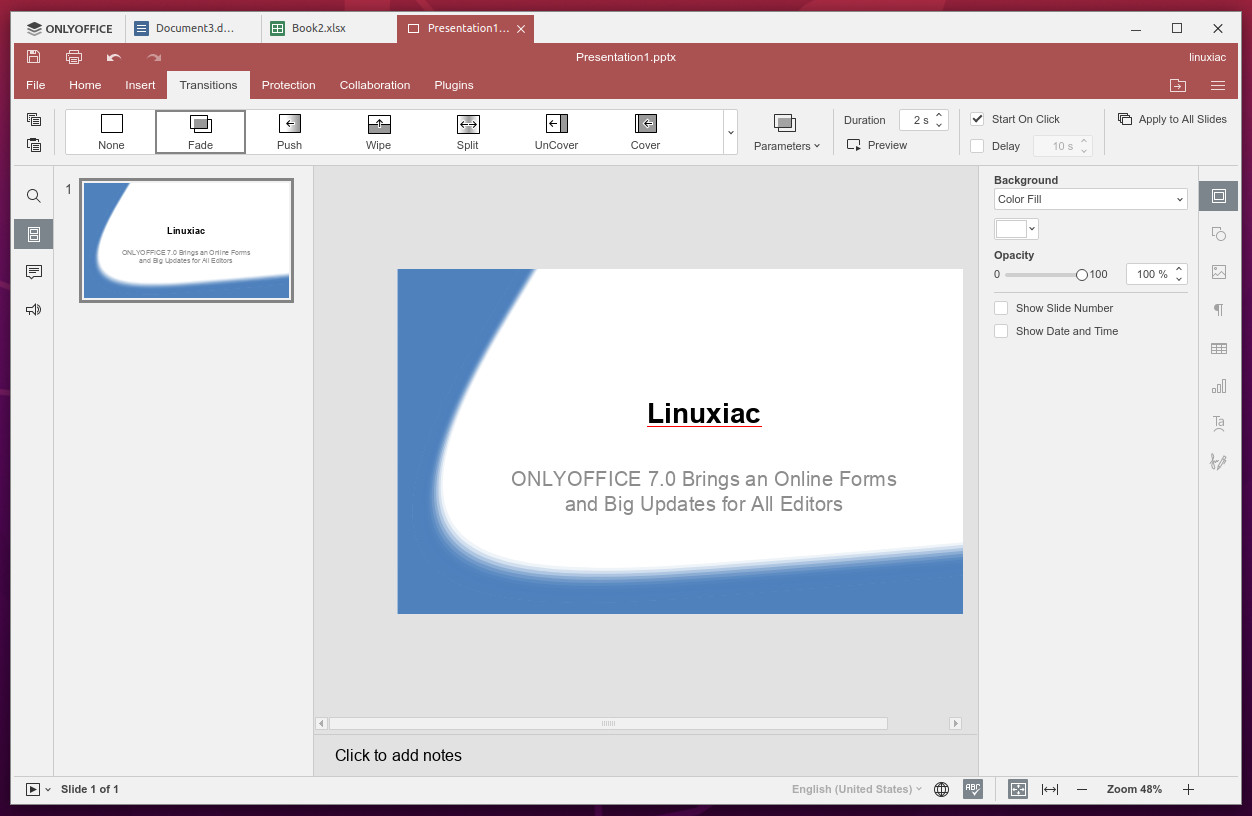Open the Comments panel
1252x816 pixels.
[34, 272]
